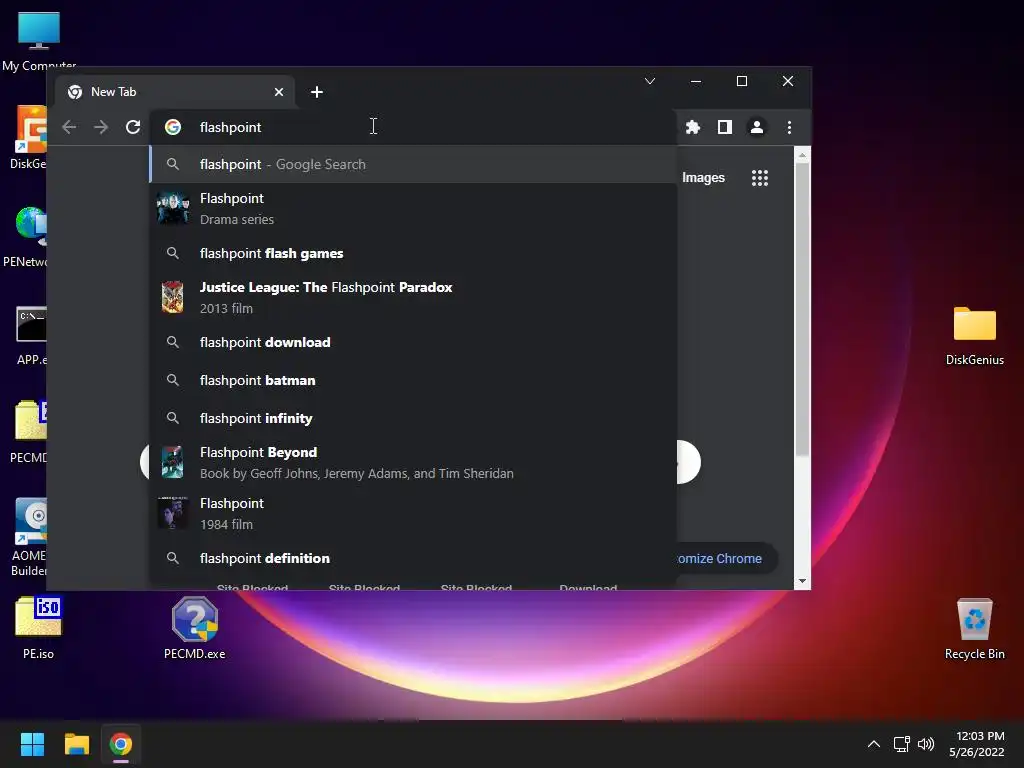Open the volume speaker tray icon
This screenshot has width=1024, height=768.
click(x=926, y=744)
